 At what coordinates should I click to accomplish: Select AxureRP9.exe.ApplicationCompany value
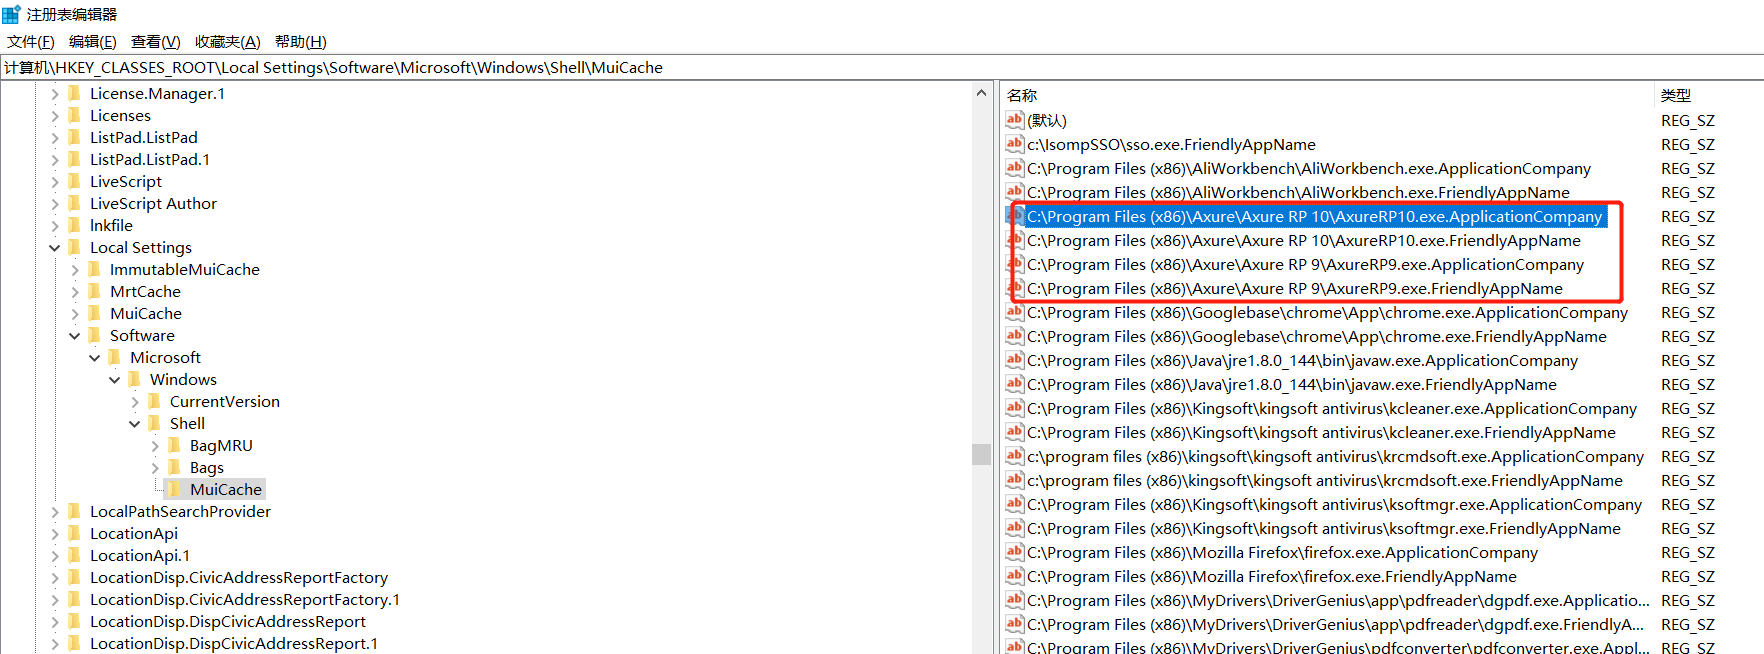[x=1305, y=265]
